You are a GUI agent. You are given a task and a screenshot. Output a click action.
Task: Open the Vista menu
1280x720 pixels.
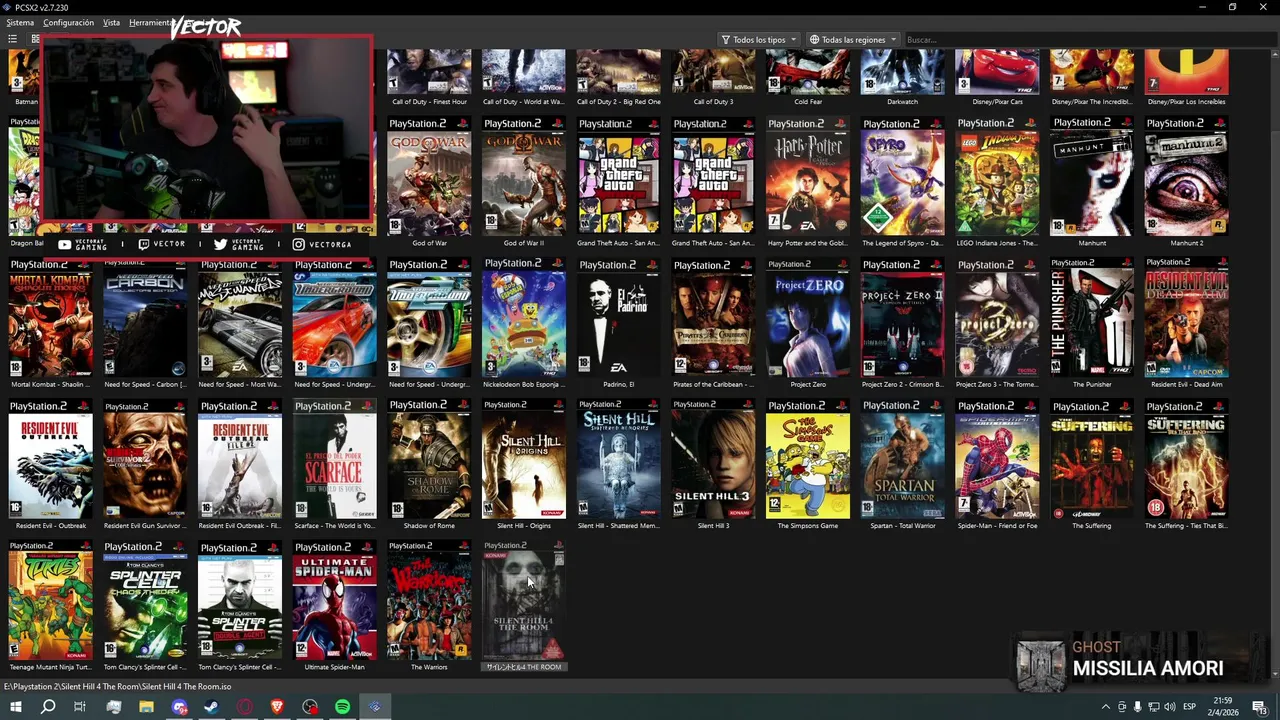click(111, 22)
